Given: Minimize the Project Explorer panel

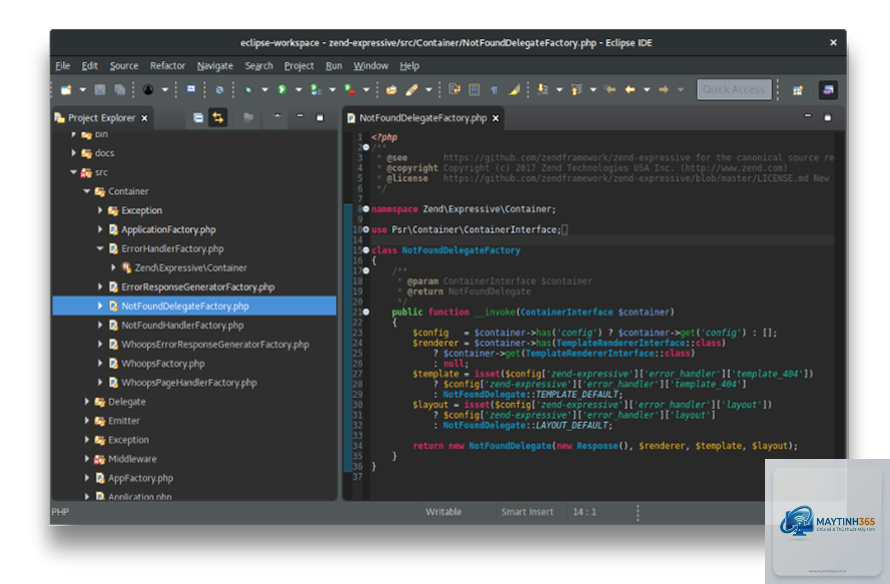Looking at the screenshot, I should click(300, 116).
